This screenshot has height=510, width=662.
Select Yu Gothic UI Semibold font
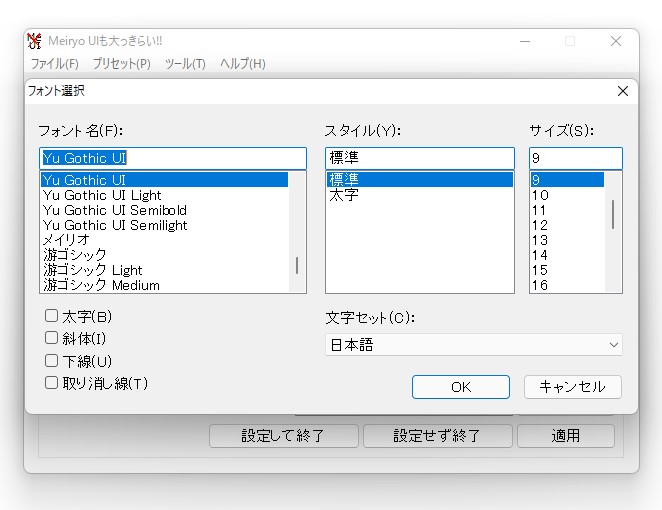165,210
